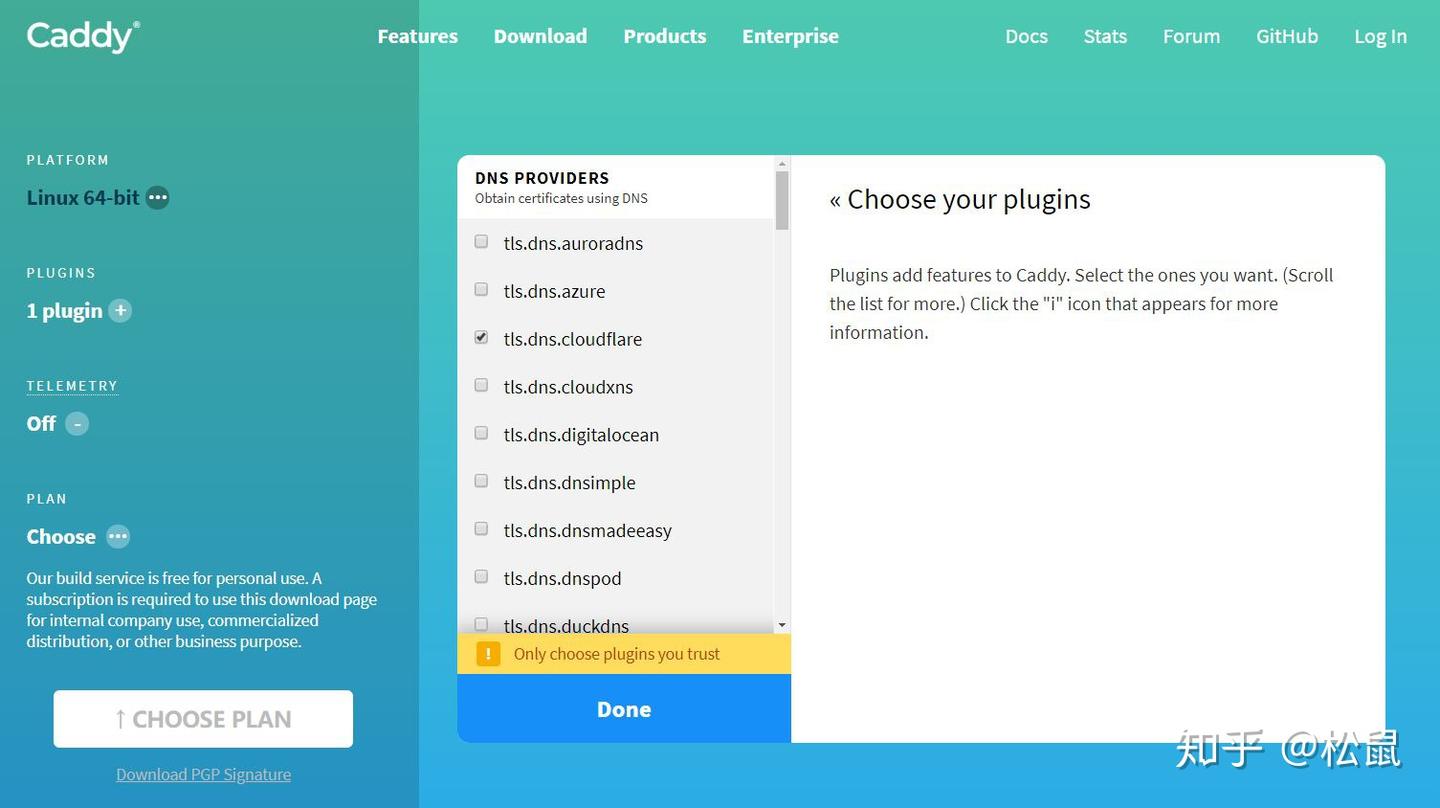The height and width of the screenshot is (808, 1440).
Task: Open plan options ellipsis beside Choose
Action: pos(118,537)
